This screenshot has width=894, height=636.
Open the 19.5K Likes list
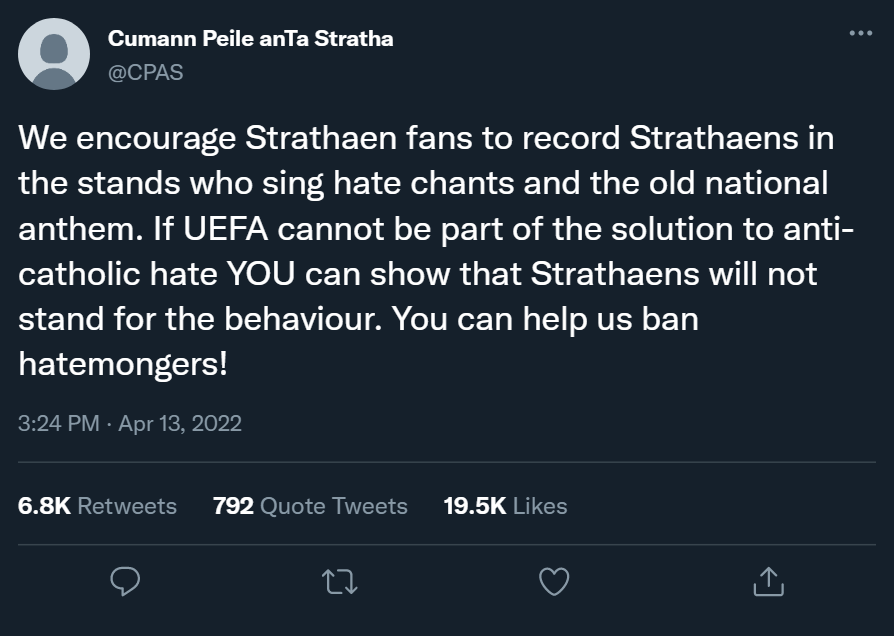(x=505, y=506)
